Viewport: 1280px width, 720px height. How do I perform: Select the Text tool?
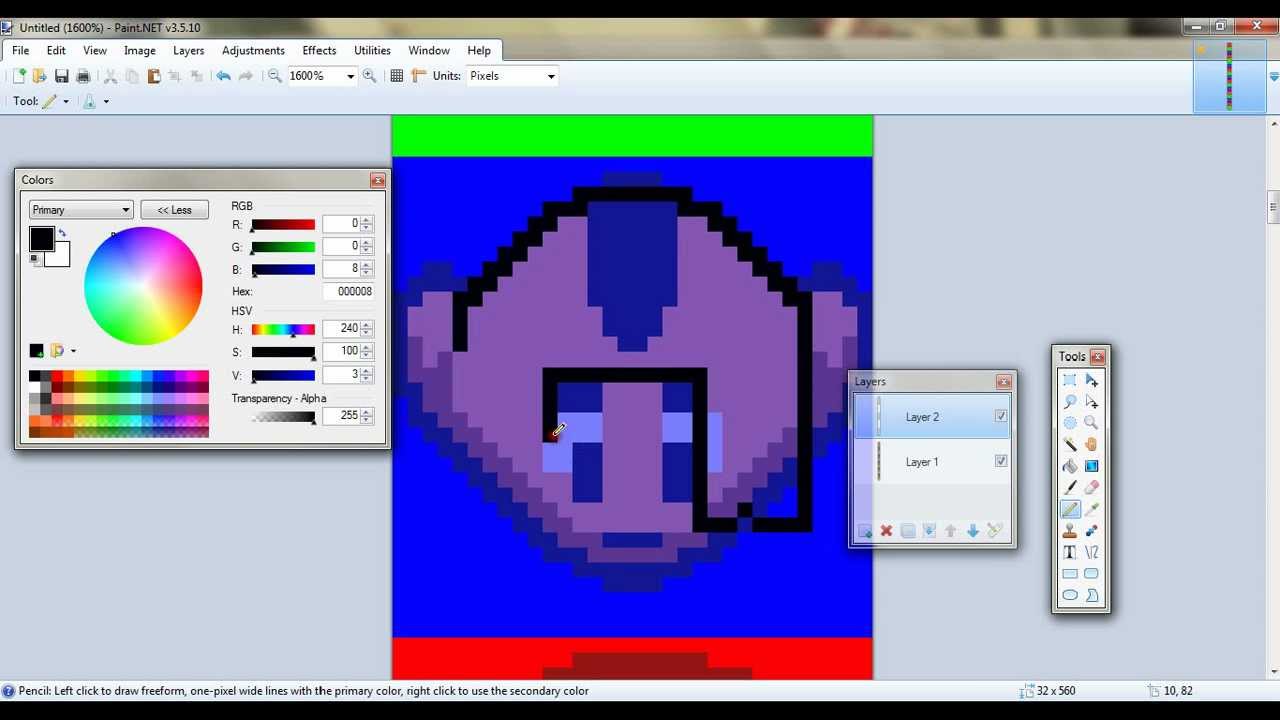tap(1070, 552)
